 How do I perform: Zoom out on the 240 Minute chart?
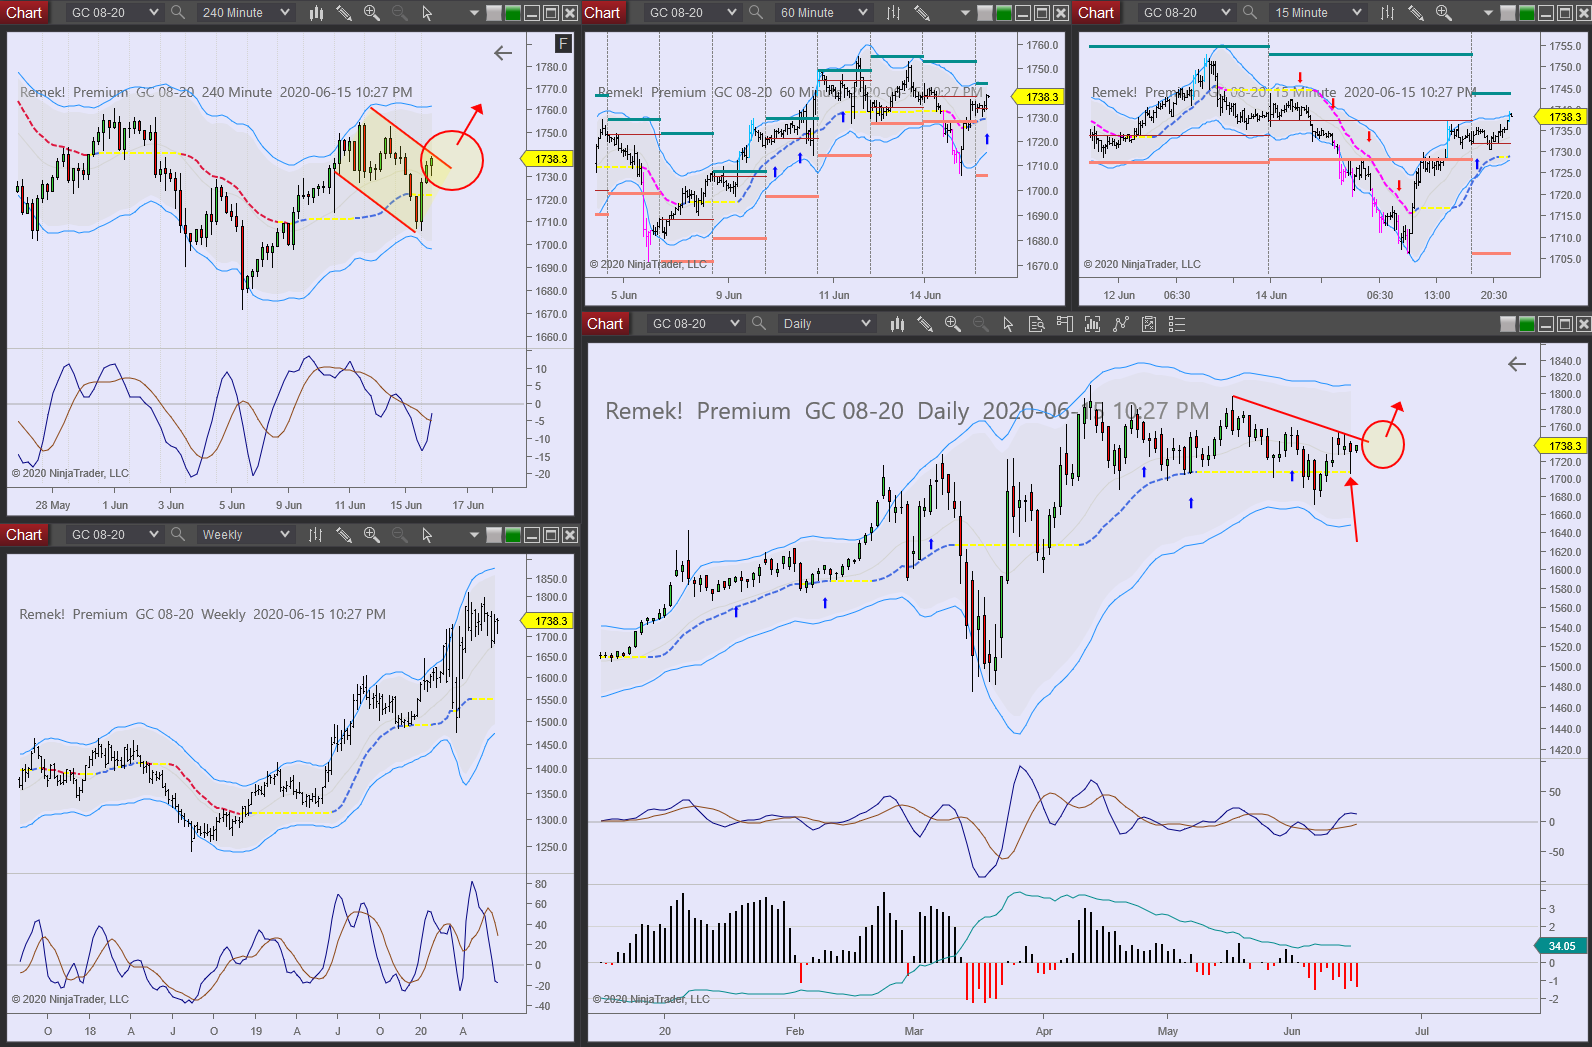[400, 13]
